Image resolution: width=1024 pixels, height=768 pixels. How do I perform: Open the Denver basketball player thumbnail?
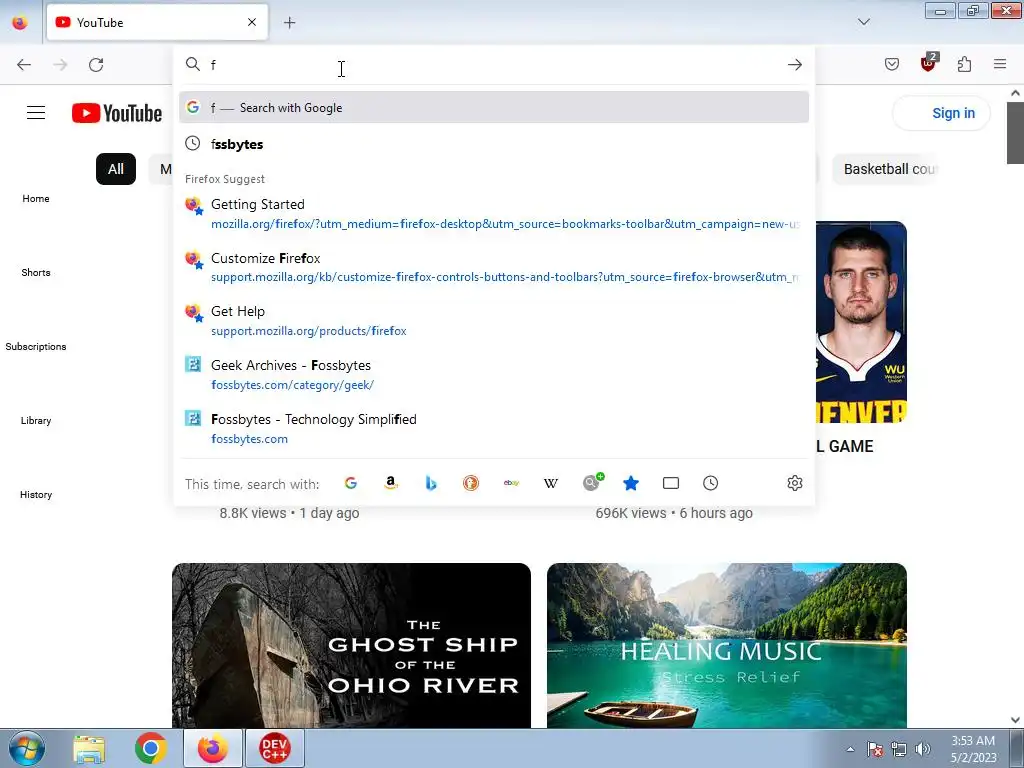(861, 323)
